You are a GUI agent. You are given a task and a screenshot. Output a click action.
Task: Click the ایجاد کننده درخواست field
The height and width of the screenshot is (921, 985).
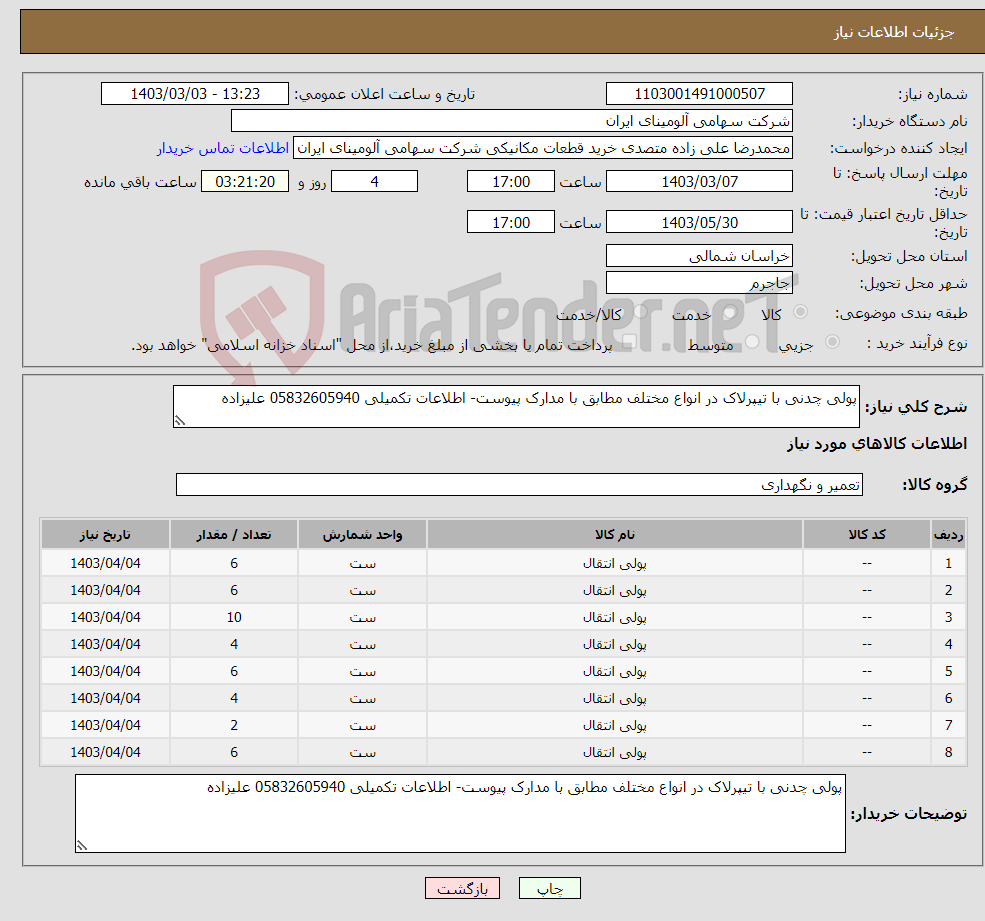pyautogui.click(x=543, y=148)
